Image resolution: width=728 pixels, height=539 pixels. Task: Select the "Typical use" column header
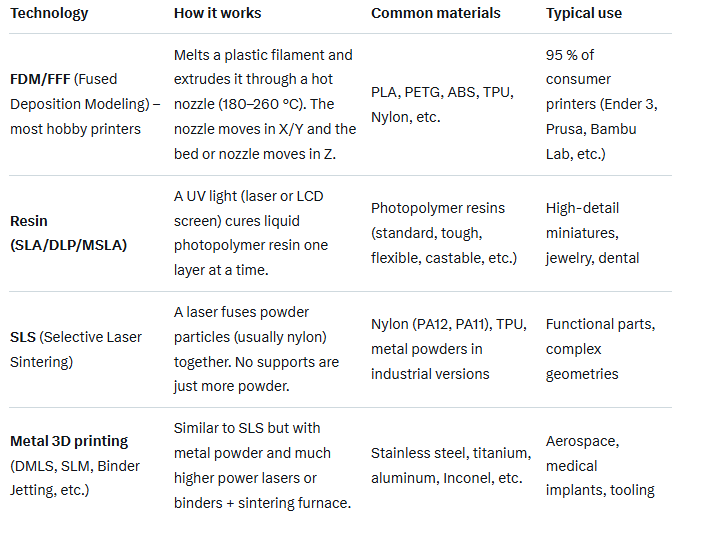pos(584,14)
